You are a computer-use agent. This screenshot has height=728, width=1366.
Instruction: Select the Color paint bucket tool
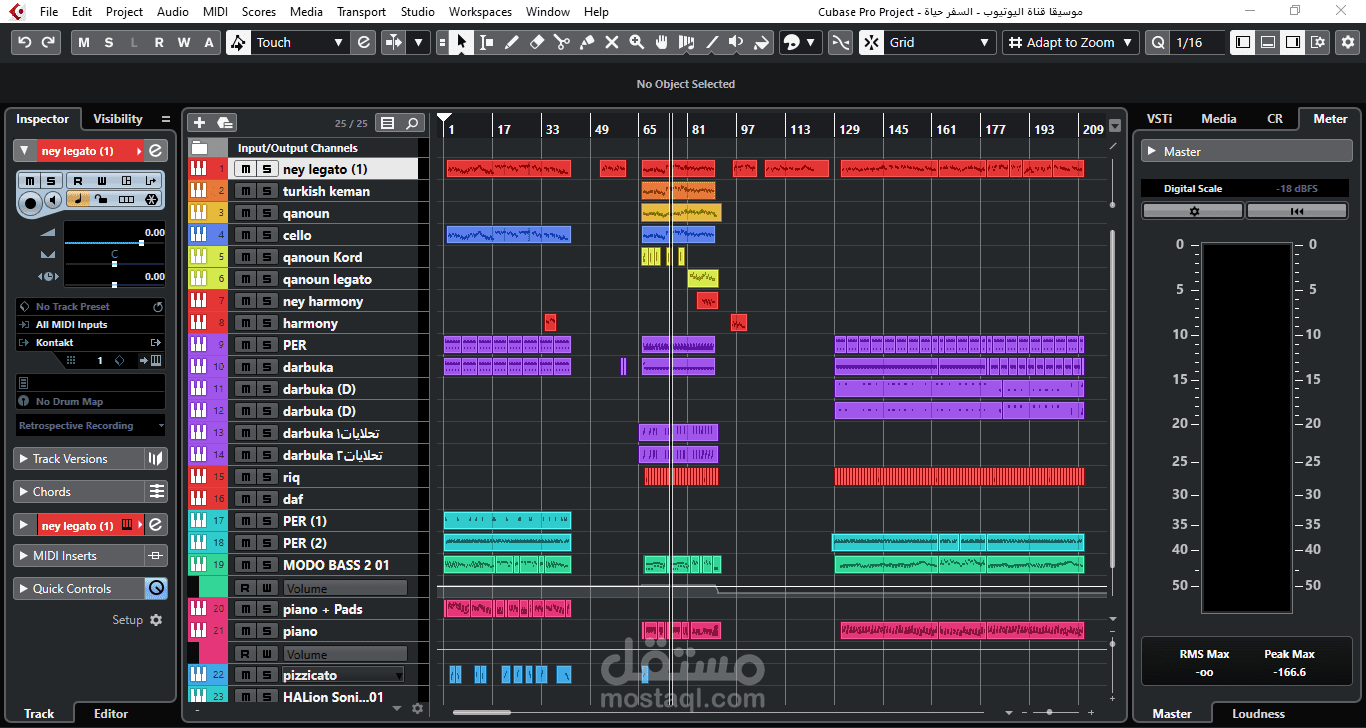click(761, 42)
